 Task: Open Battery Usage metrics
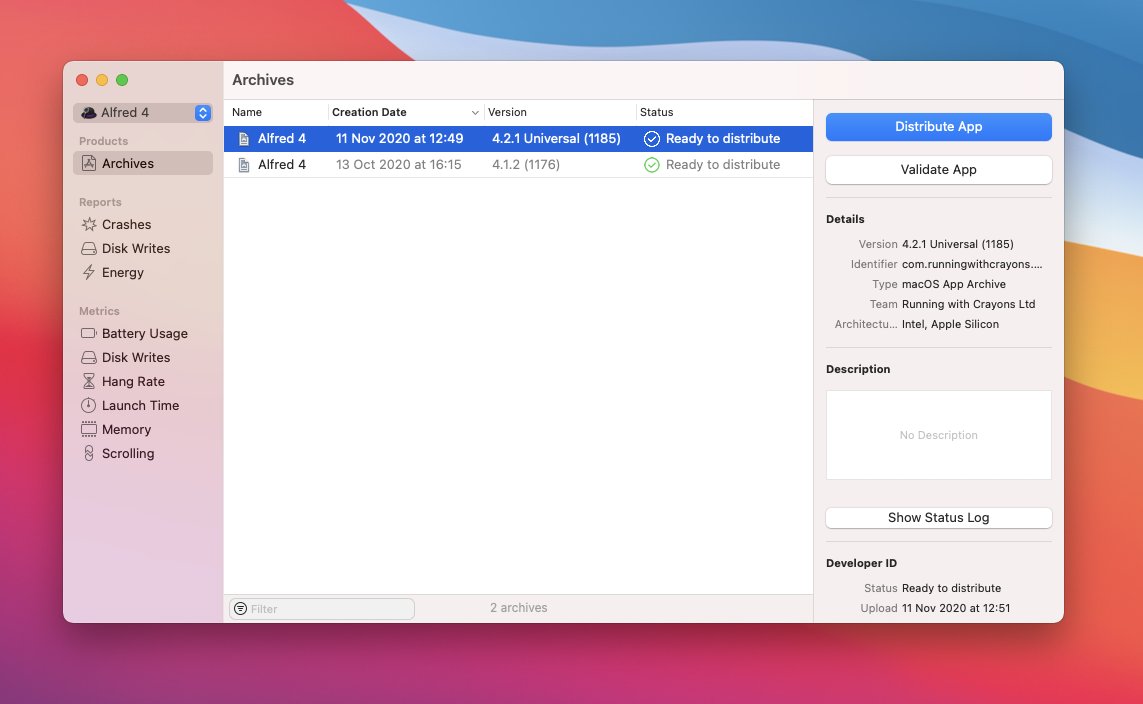[x=143, y=333]
